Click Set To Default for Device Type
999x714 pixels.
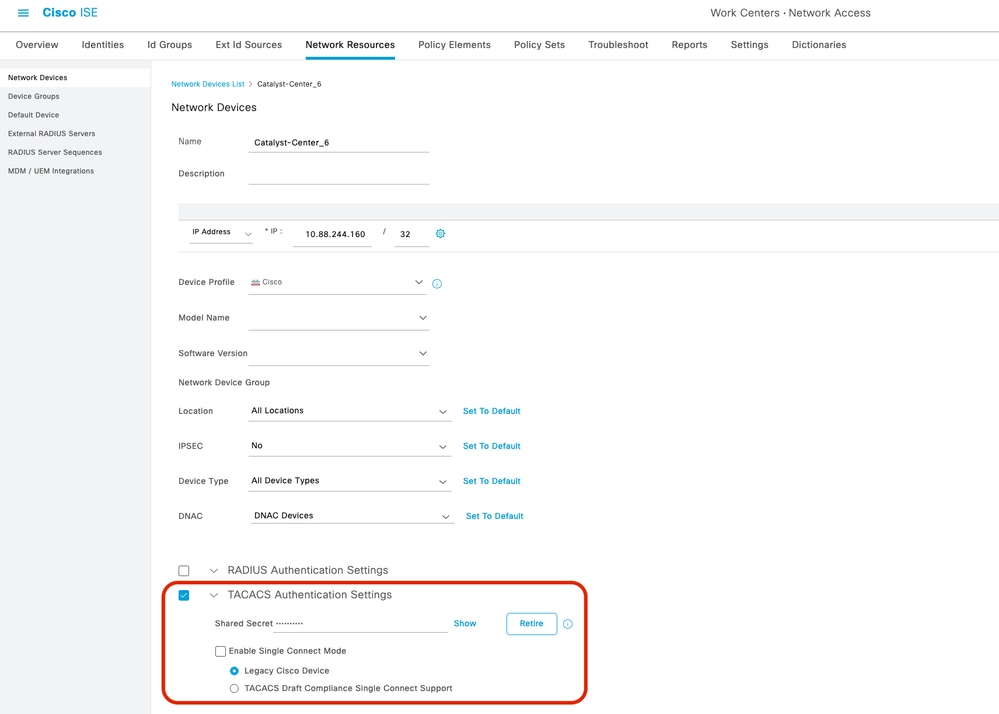(492, 482)
